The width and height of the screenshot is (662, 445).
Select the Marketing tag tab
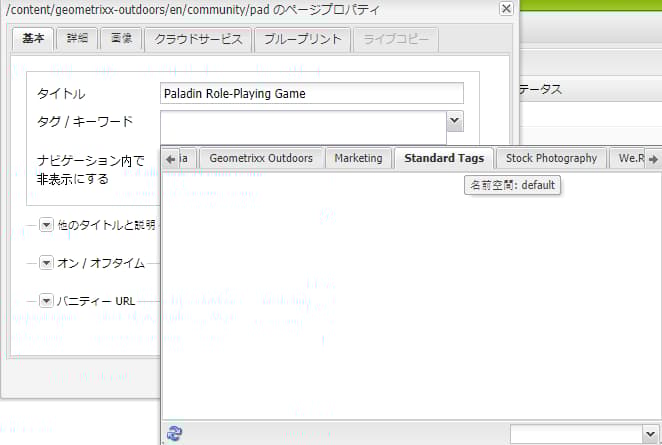(358, 158)
